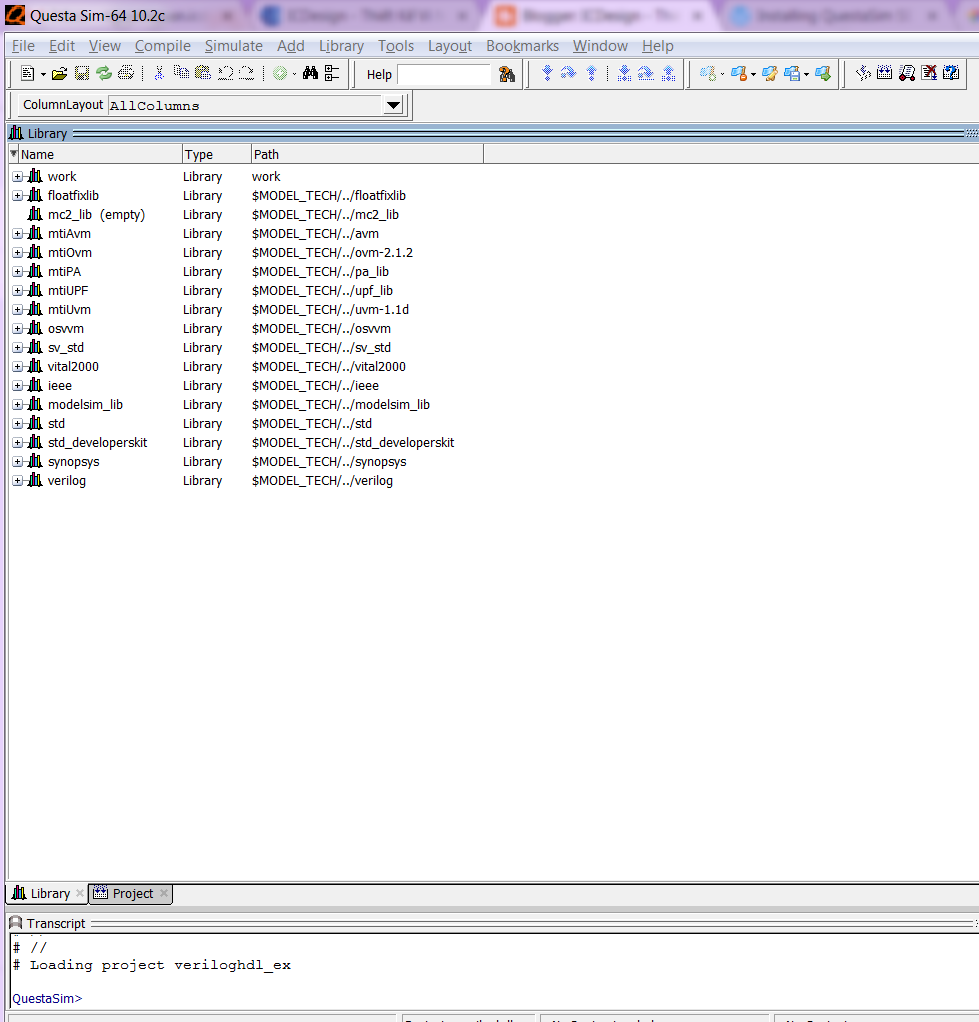Click the green circular Add Selected icon

point(280,74)
